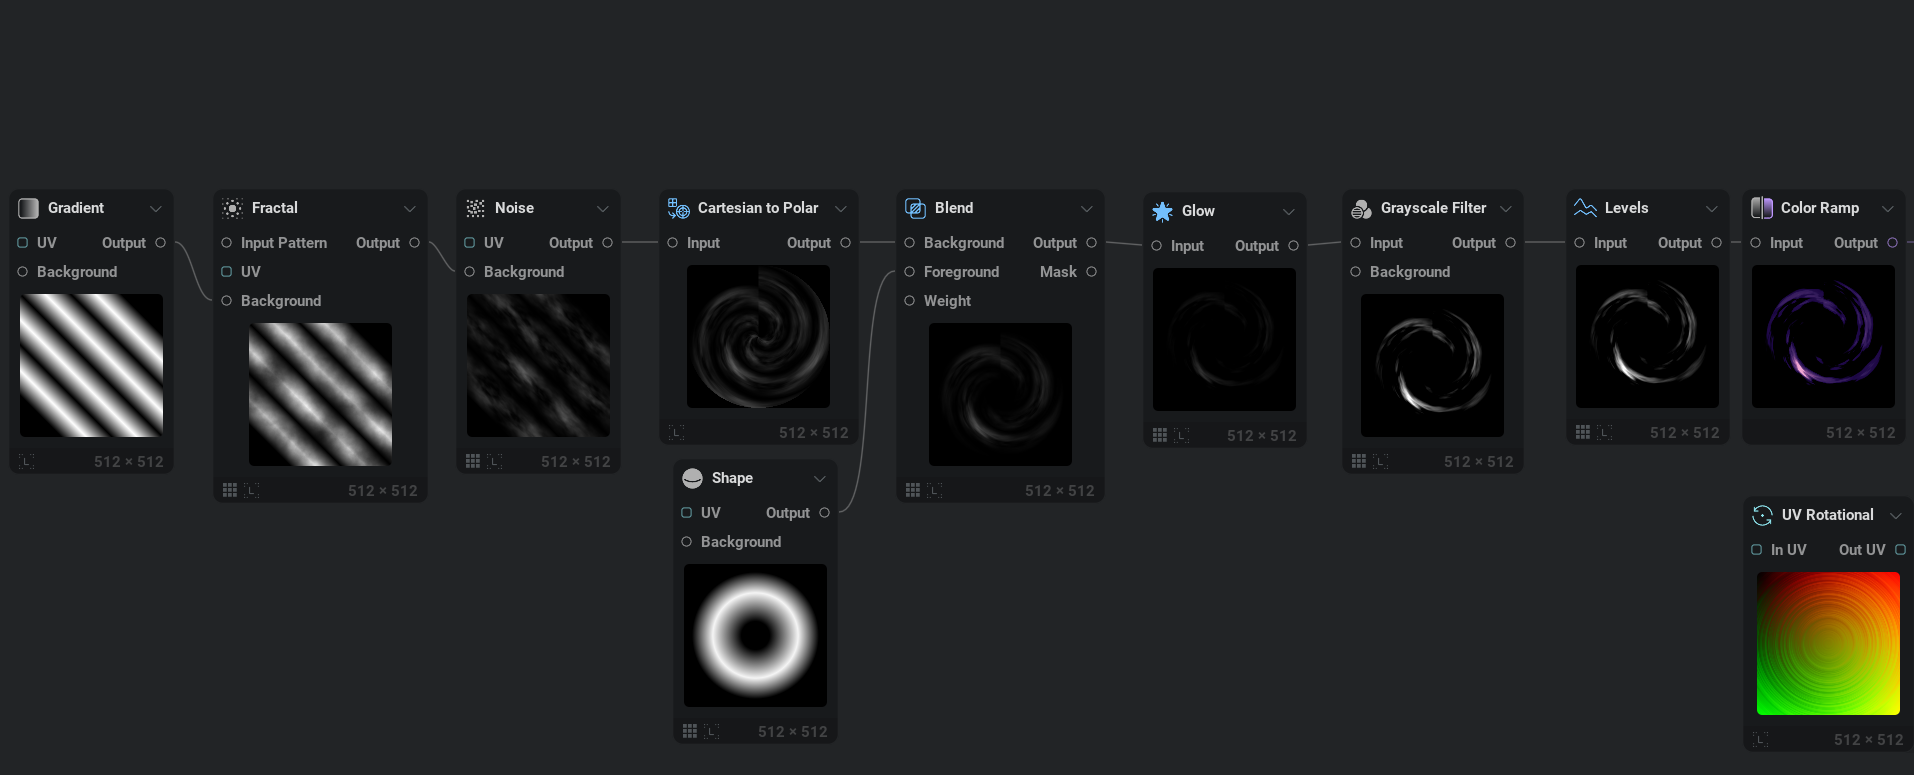Click the UV Rotational node icon

pos(1762,515)
